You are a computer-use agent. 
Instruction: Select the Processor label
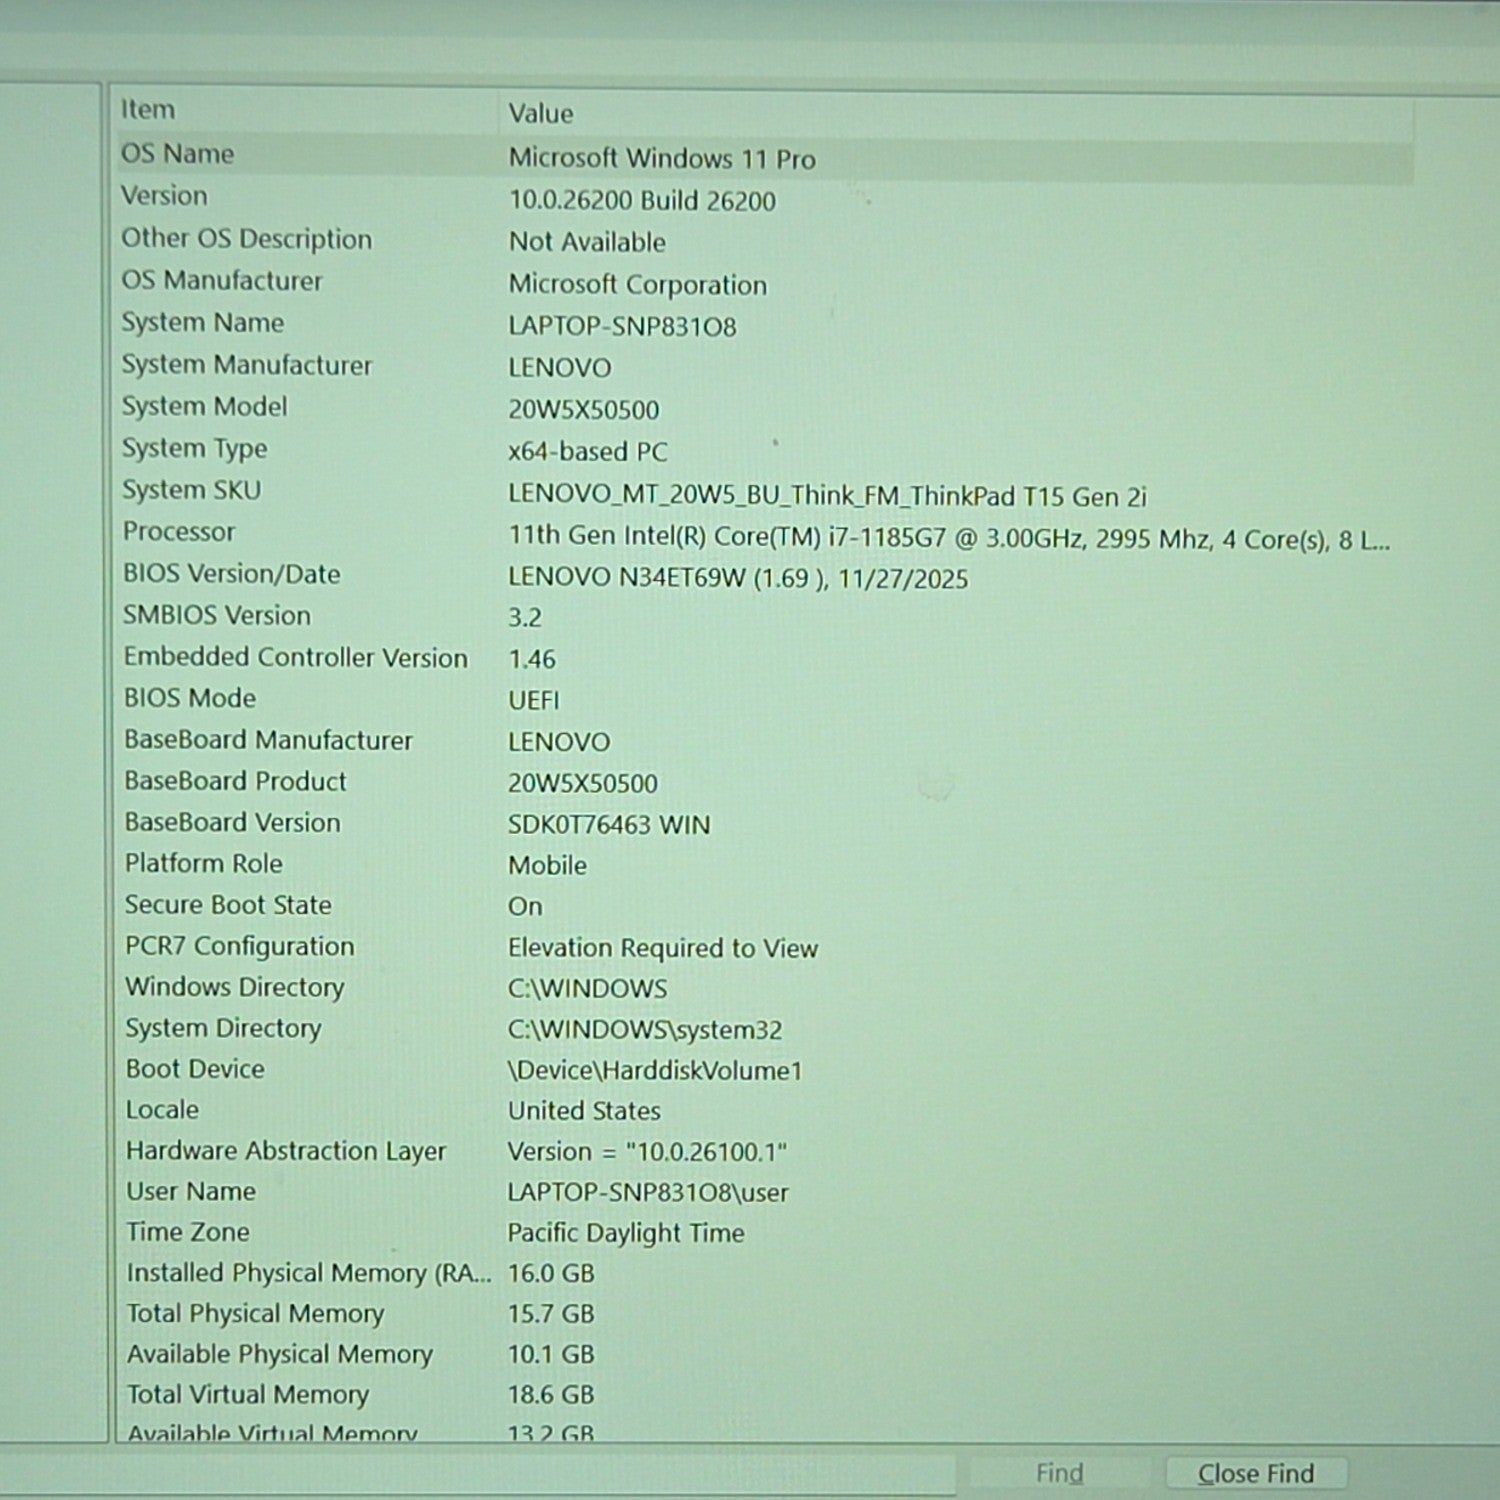coord(179,531)
